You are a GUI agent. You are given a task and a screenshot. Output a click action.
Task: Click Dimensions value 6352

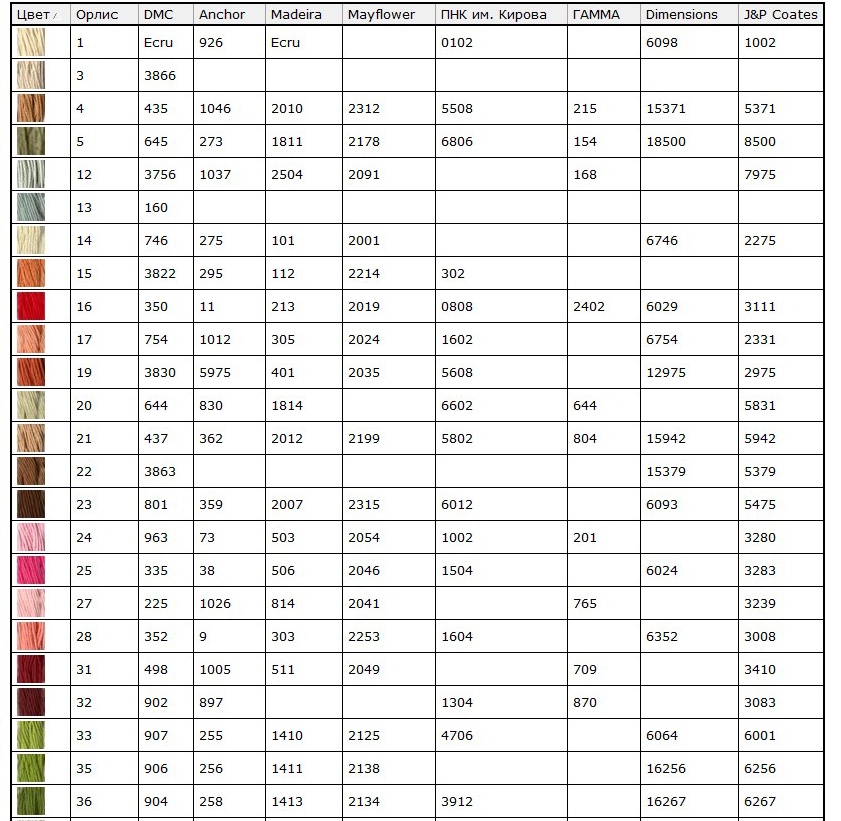(662, 636)
